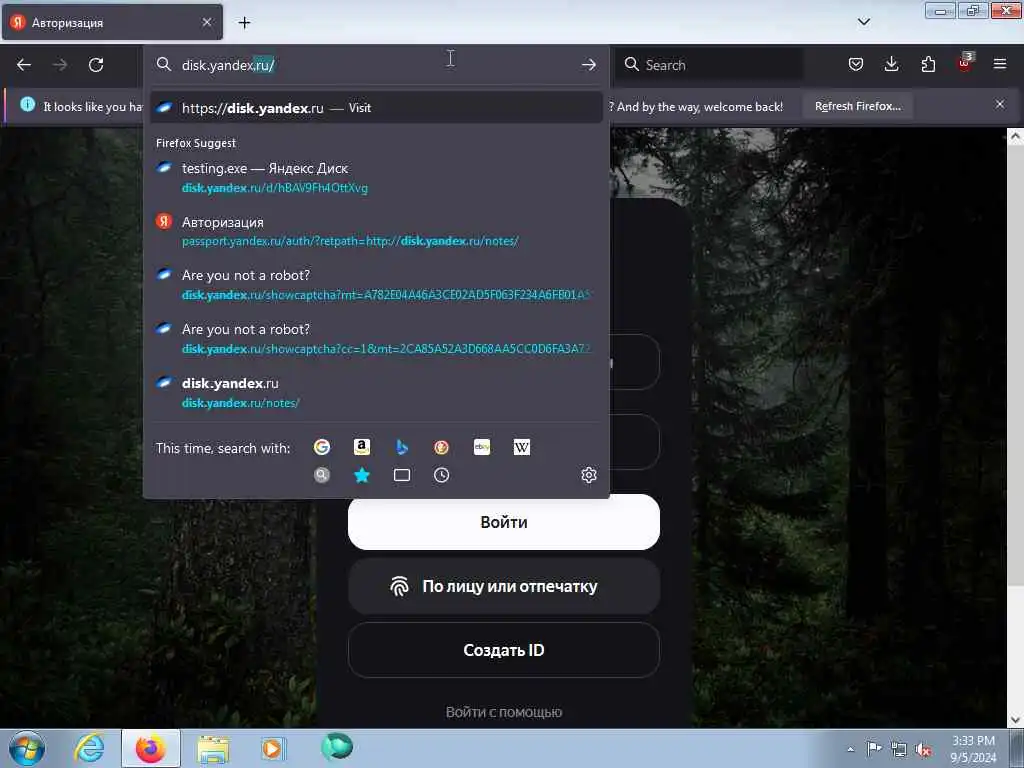Screen dimensions: 1024x768
Task: Close the Авторизация tab
Action: (x=206, y=22)
